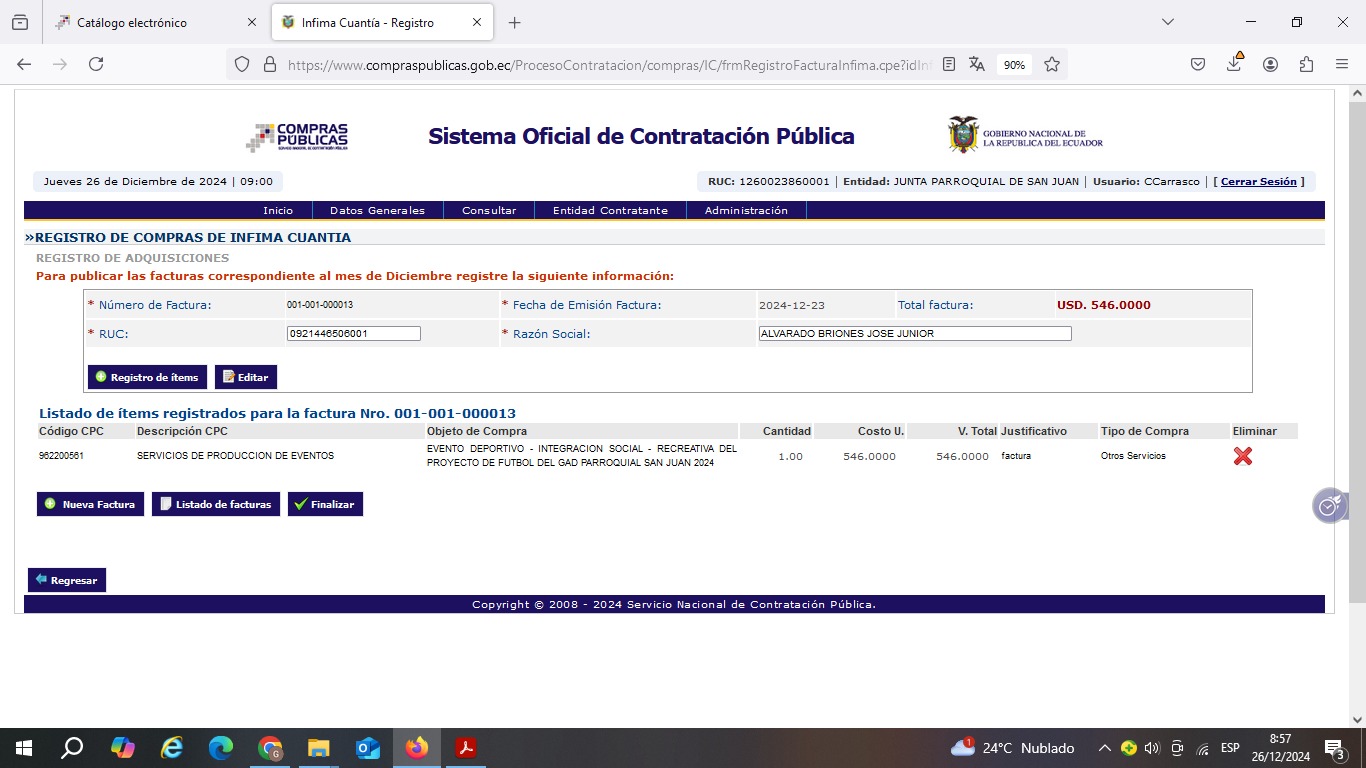The width and height of the screenshot is (1366, 768).
Task: Delete the registered item with red X
Action: point(1242,456)
